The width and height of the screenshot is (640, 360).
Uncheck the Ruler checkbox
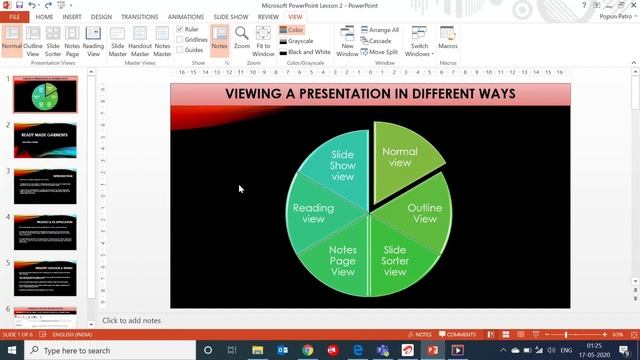pos(180,29)
